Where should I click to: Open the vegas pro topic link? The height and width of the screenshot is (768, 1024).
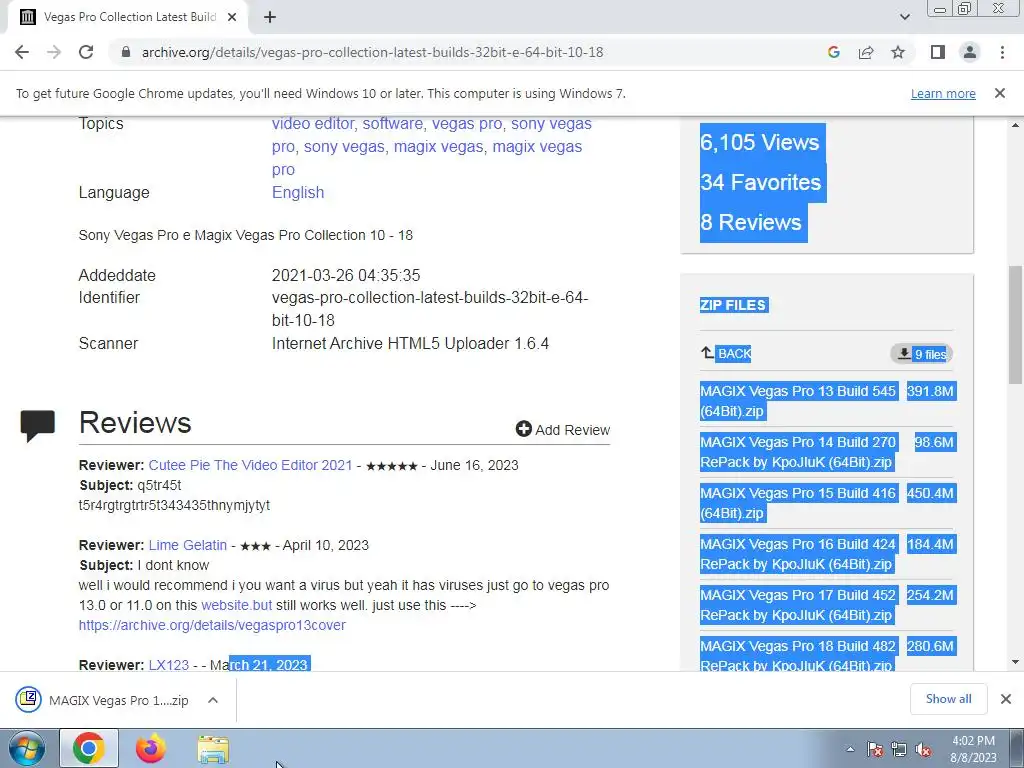click(467, 123)
